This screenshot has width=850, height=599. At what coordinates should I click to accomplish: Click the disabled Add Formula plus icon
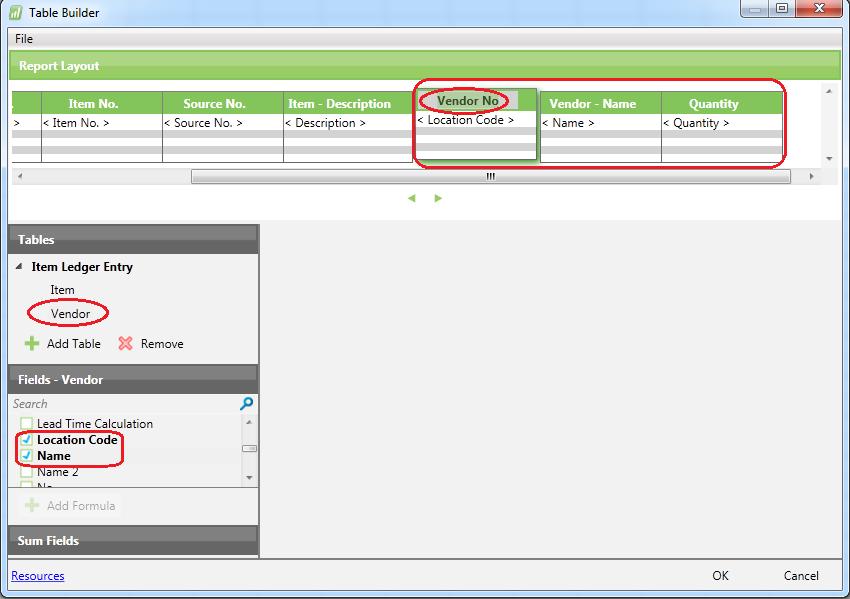click(x=32, y=505)
